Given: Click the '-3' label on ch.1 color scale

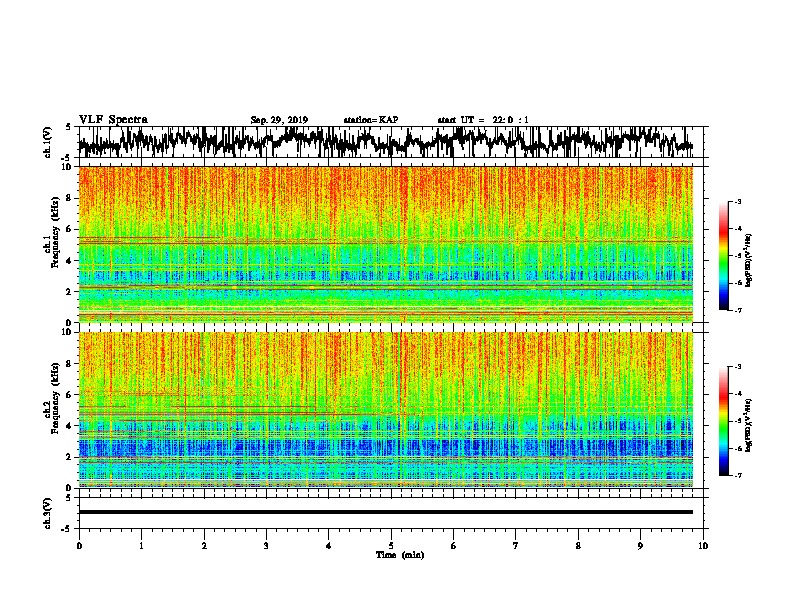Looking at the screenshot, I should 737,202.
